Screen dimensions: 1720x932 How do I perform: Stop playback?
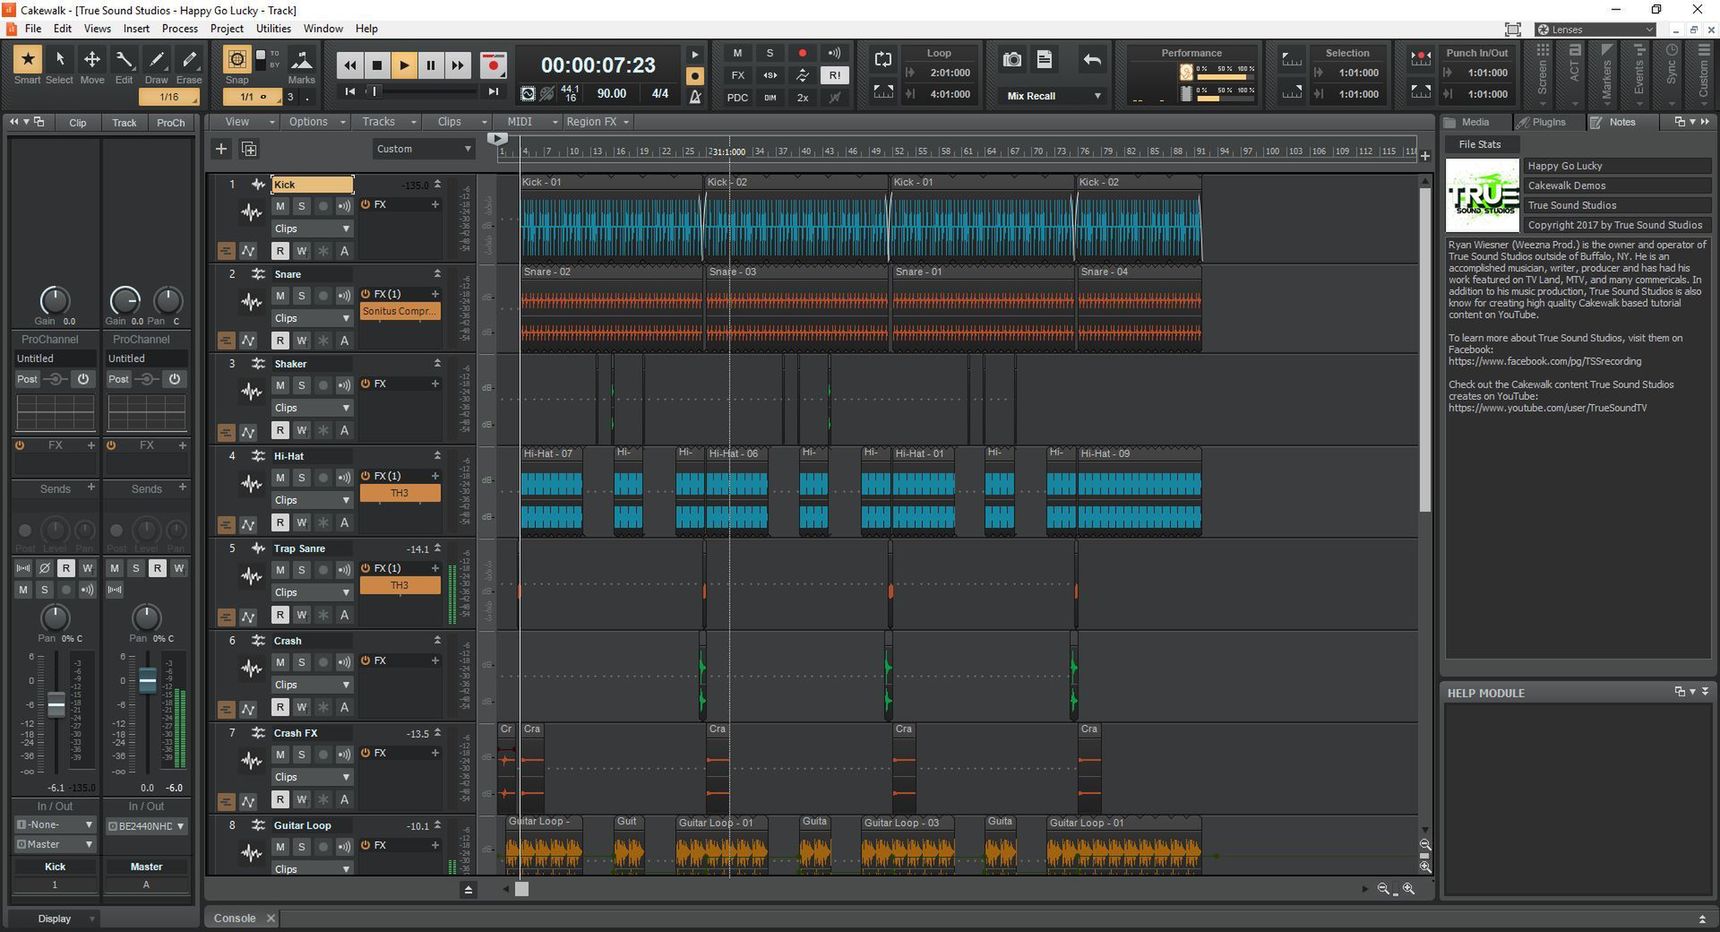tap(377, 66)
